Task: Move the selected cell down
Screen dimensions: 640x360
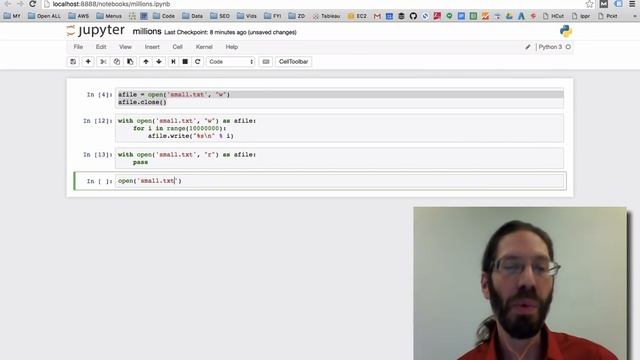Action: [x=159, y=62]
